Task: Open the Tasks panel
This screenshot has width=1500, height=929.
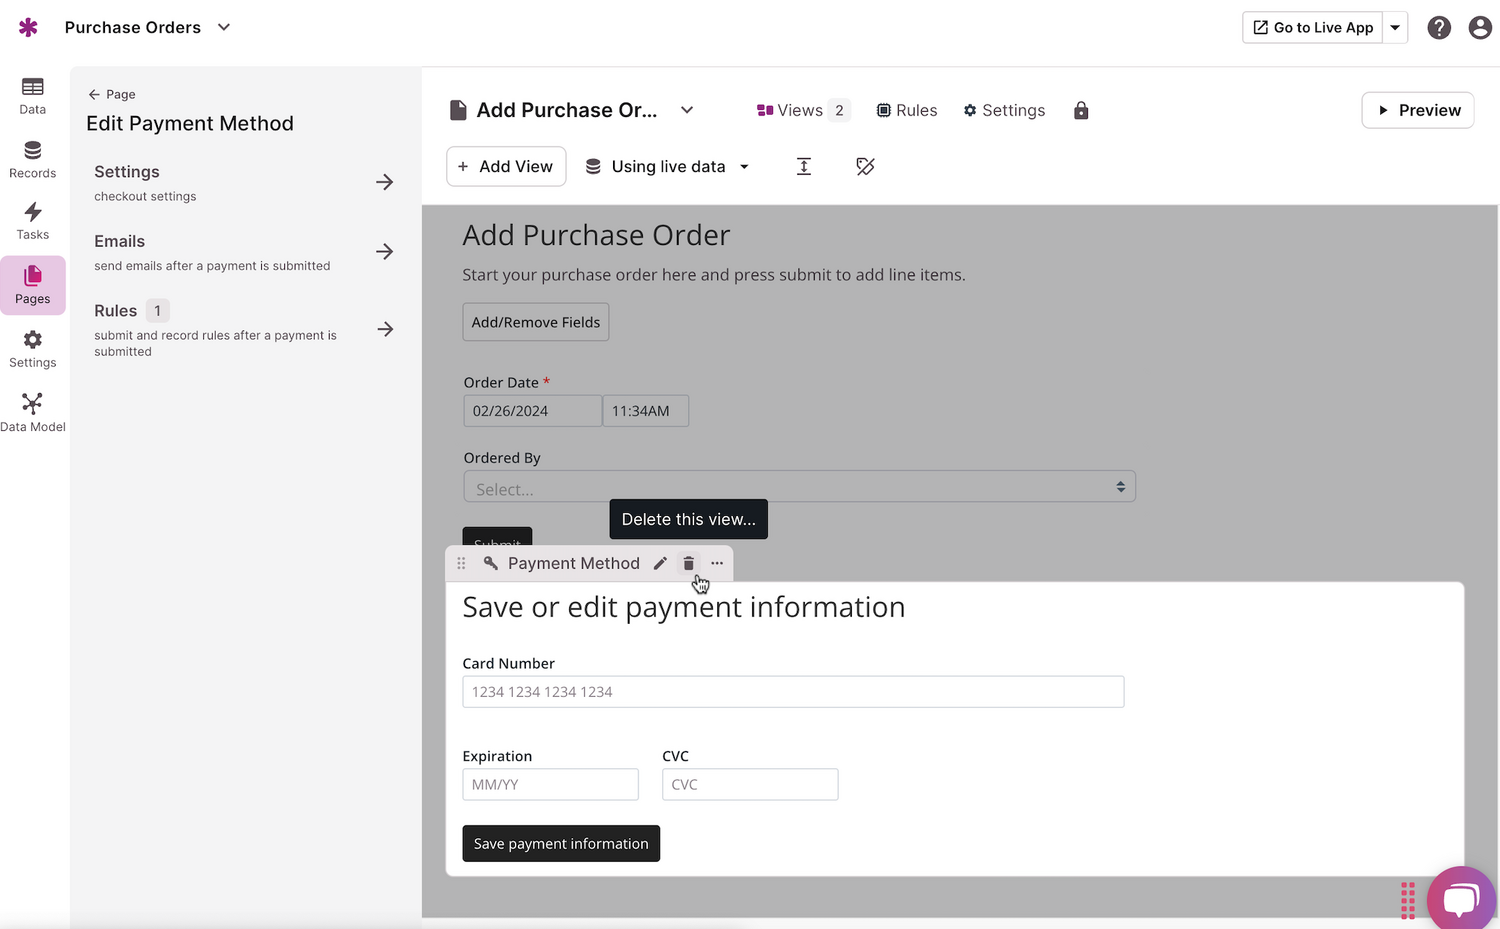Action: click(32, 220)
